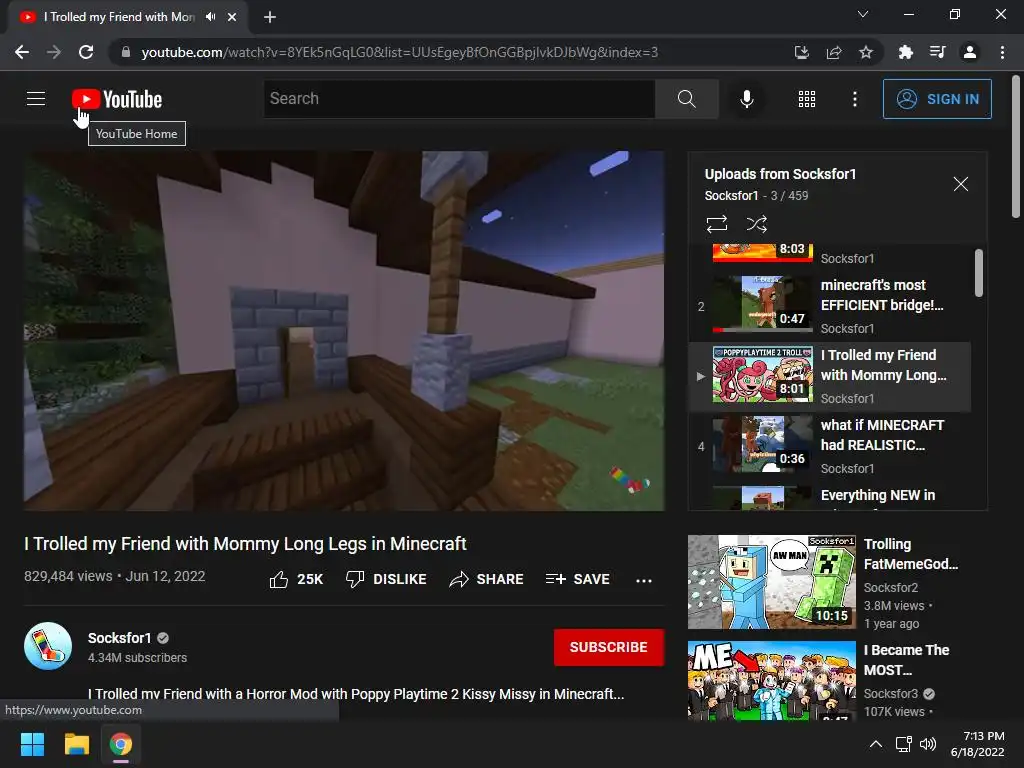Toggle playlist loop
The image size is (1024, 768).
[716, 224]
